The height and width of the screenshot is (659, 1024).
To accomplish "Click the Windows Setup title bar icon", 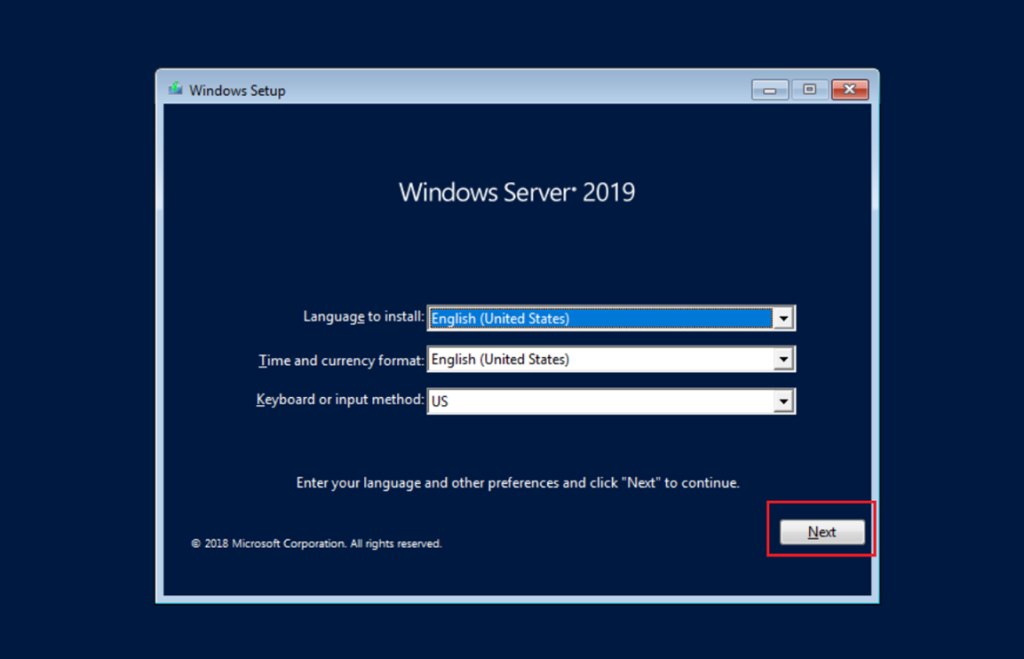I will click(x=176, y=90).
